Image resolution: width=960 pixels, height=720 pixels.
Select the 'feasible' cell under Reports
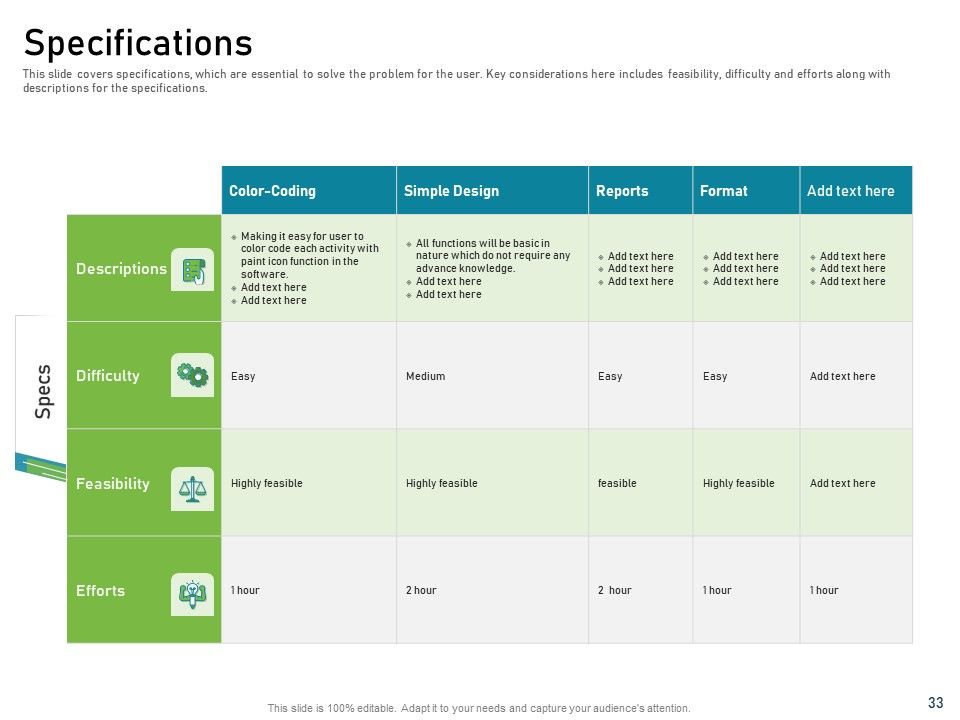(x=640, y=482)
